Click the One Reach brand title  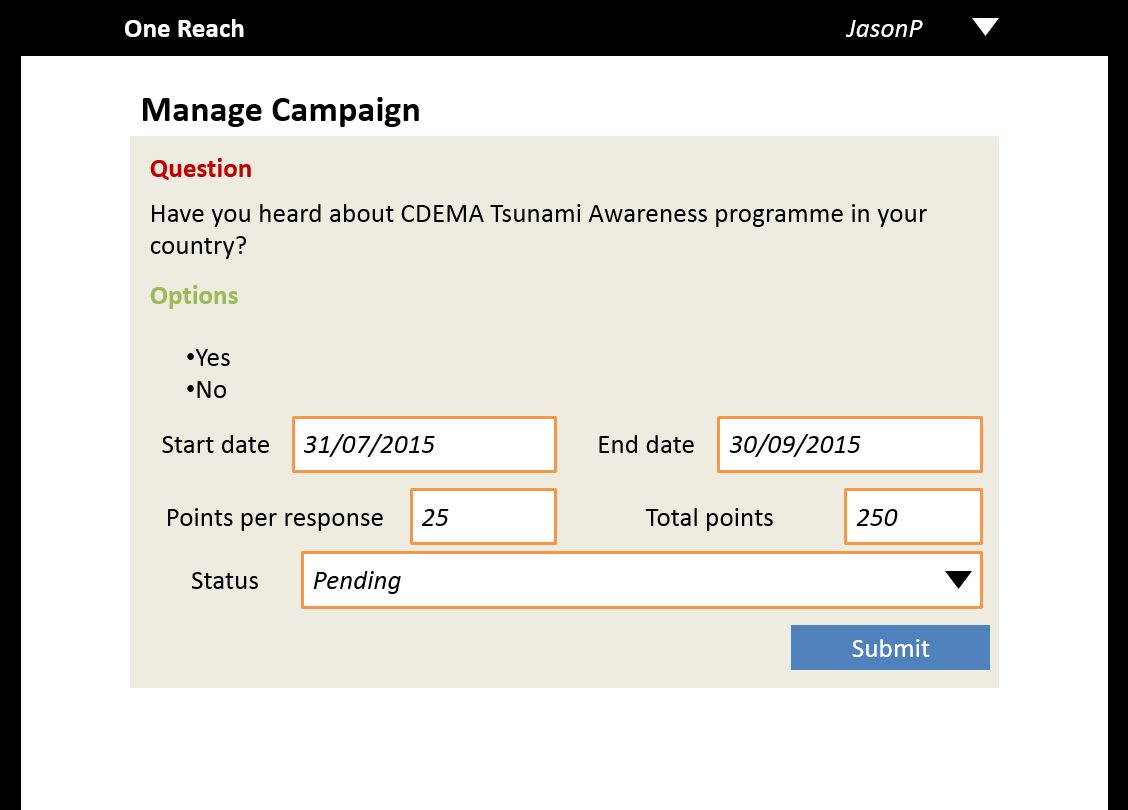click(184, 28)
